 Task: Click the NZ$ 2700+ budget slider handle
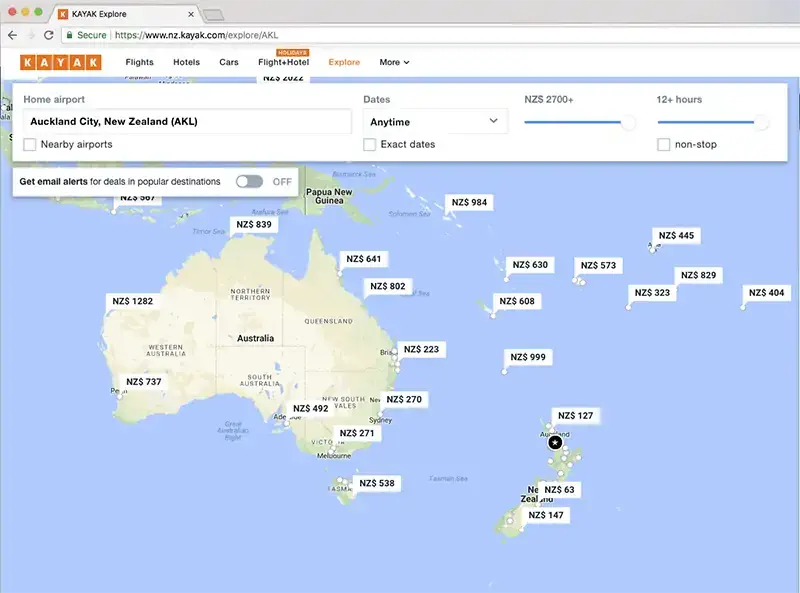point(628,123)
